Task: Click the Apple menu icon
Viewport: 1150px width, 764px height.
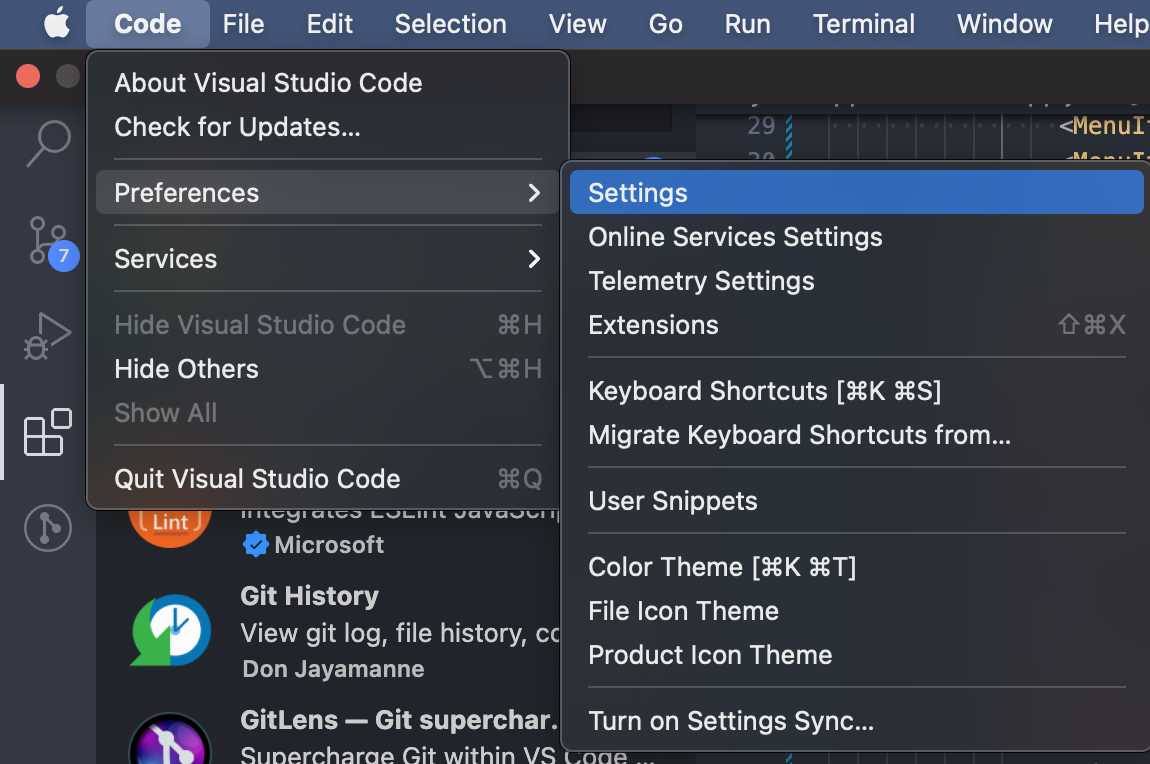Action: (x=56, y=23)
